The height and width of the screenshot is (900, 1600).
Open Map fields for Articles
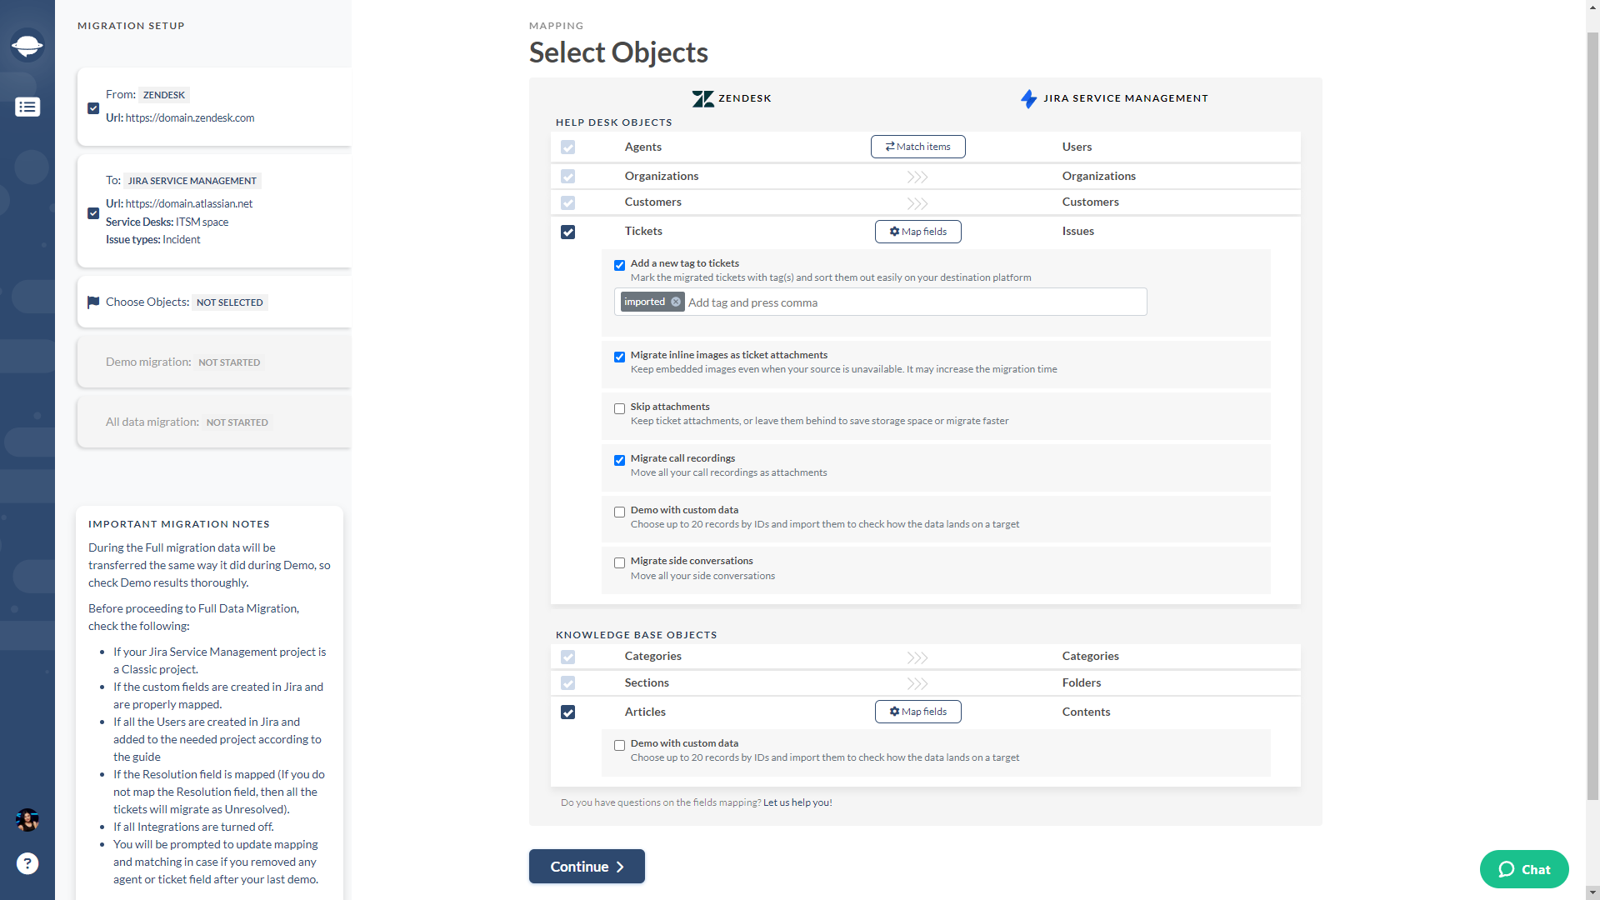click(x=917, y=712)
